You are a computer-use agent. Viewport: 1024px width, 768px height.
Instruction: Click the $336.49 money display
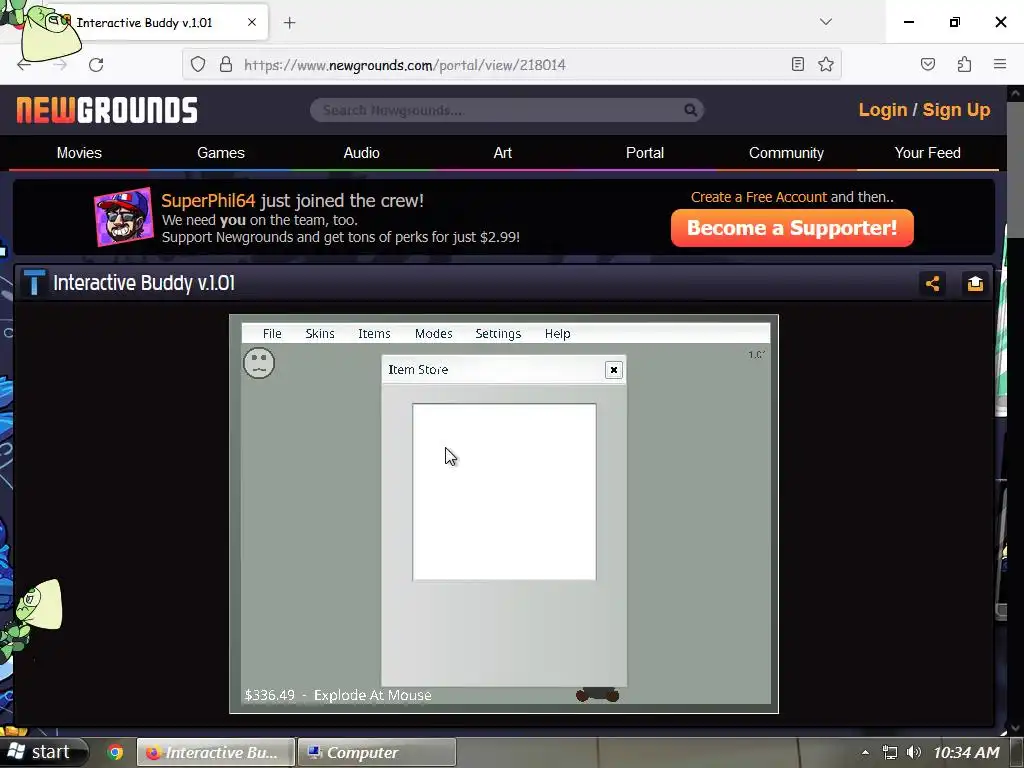[x=270, y=696]
